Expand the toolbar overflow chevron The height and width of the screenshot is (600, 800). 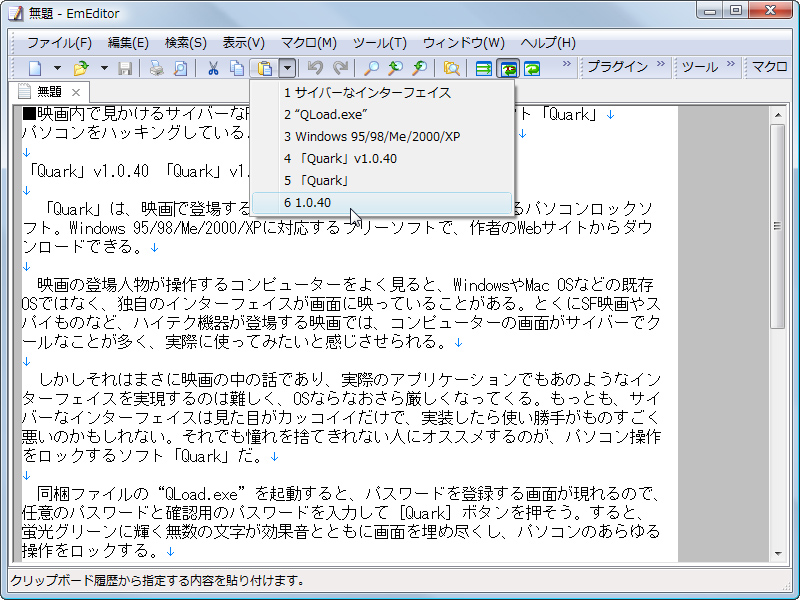[x=567, y=68]
